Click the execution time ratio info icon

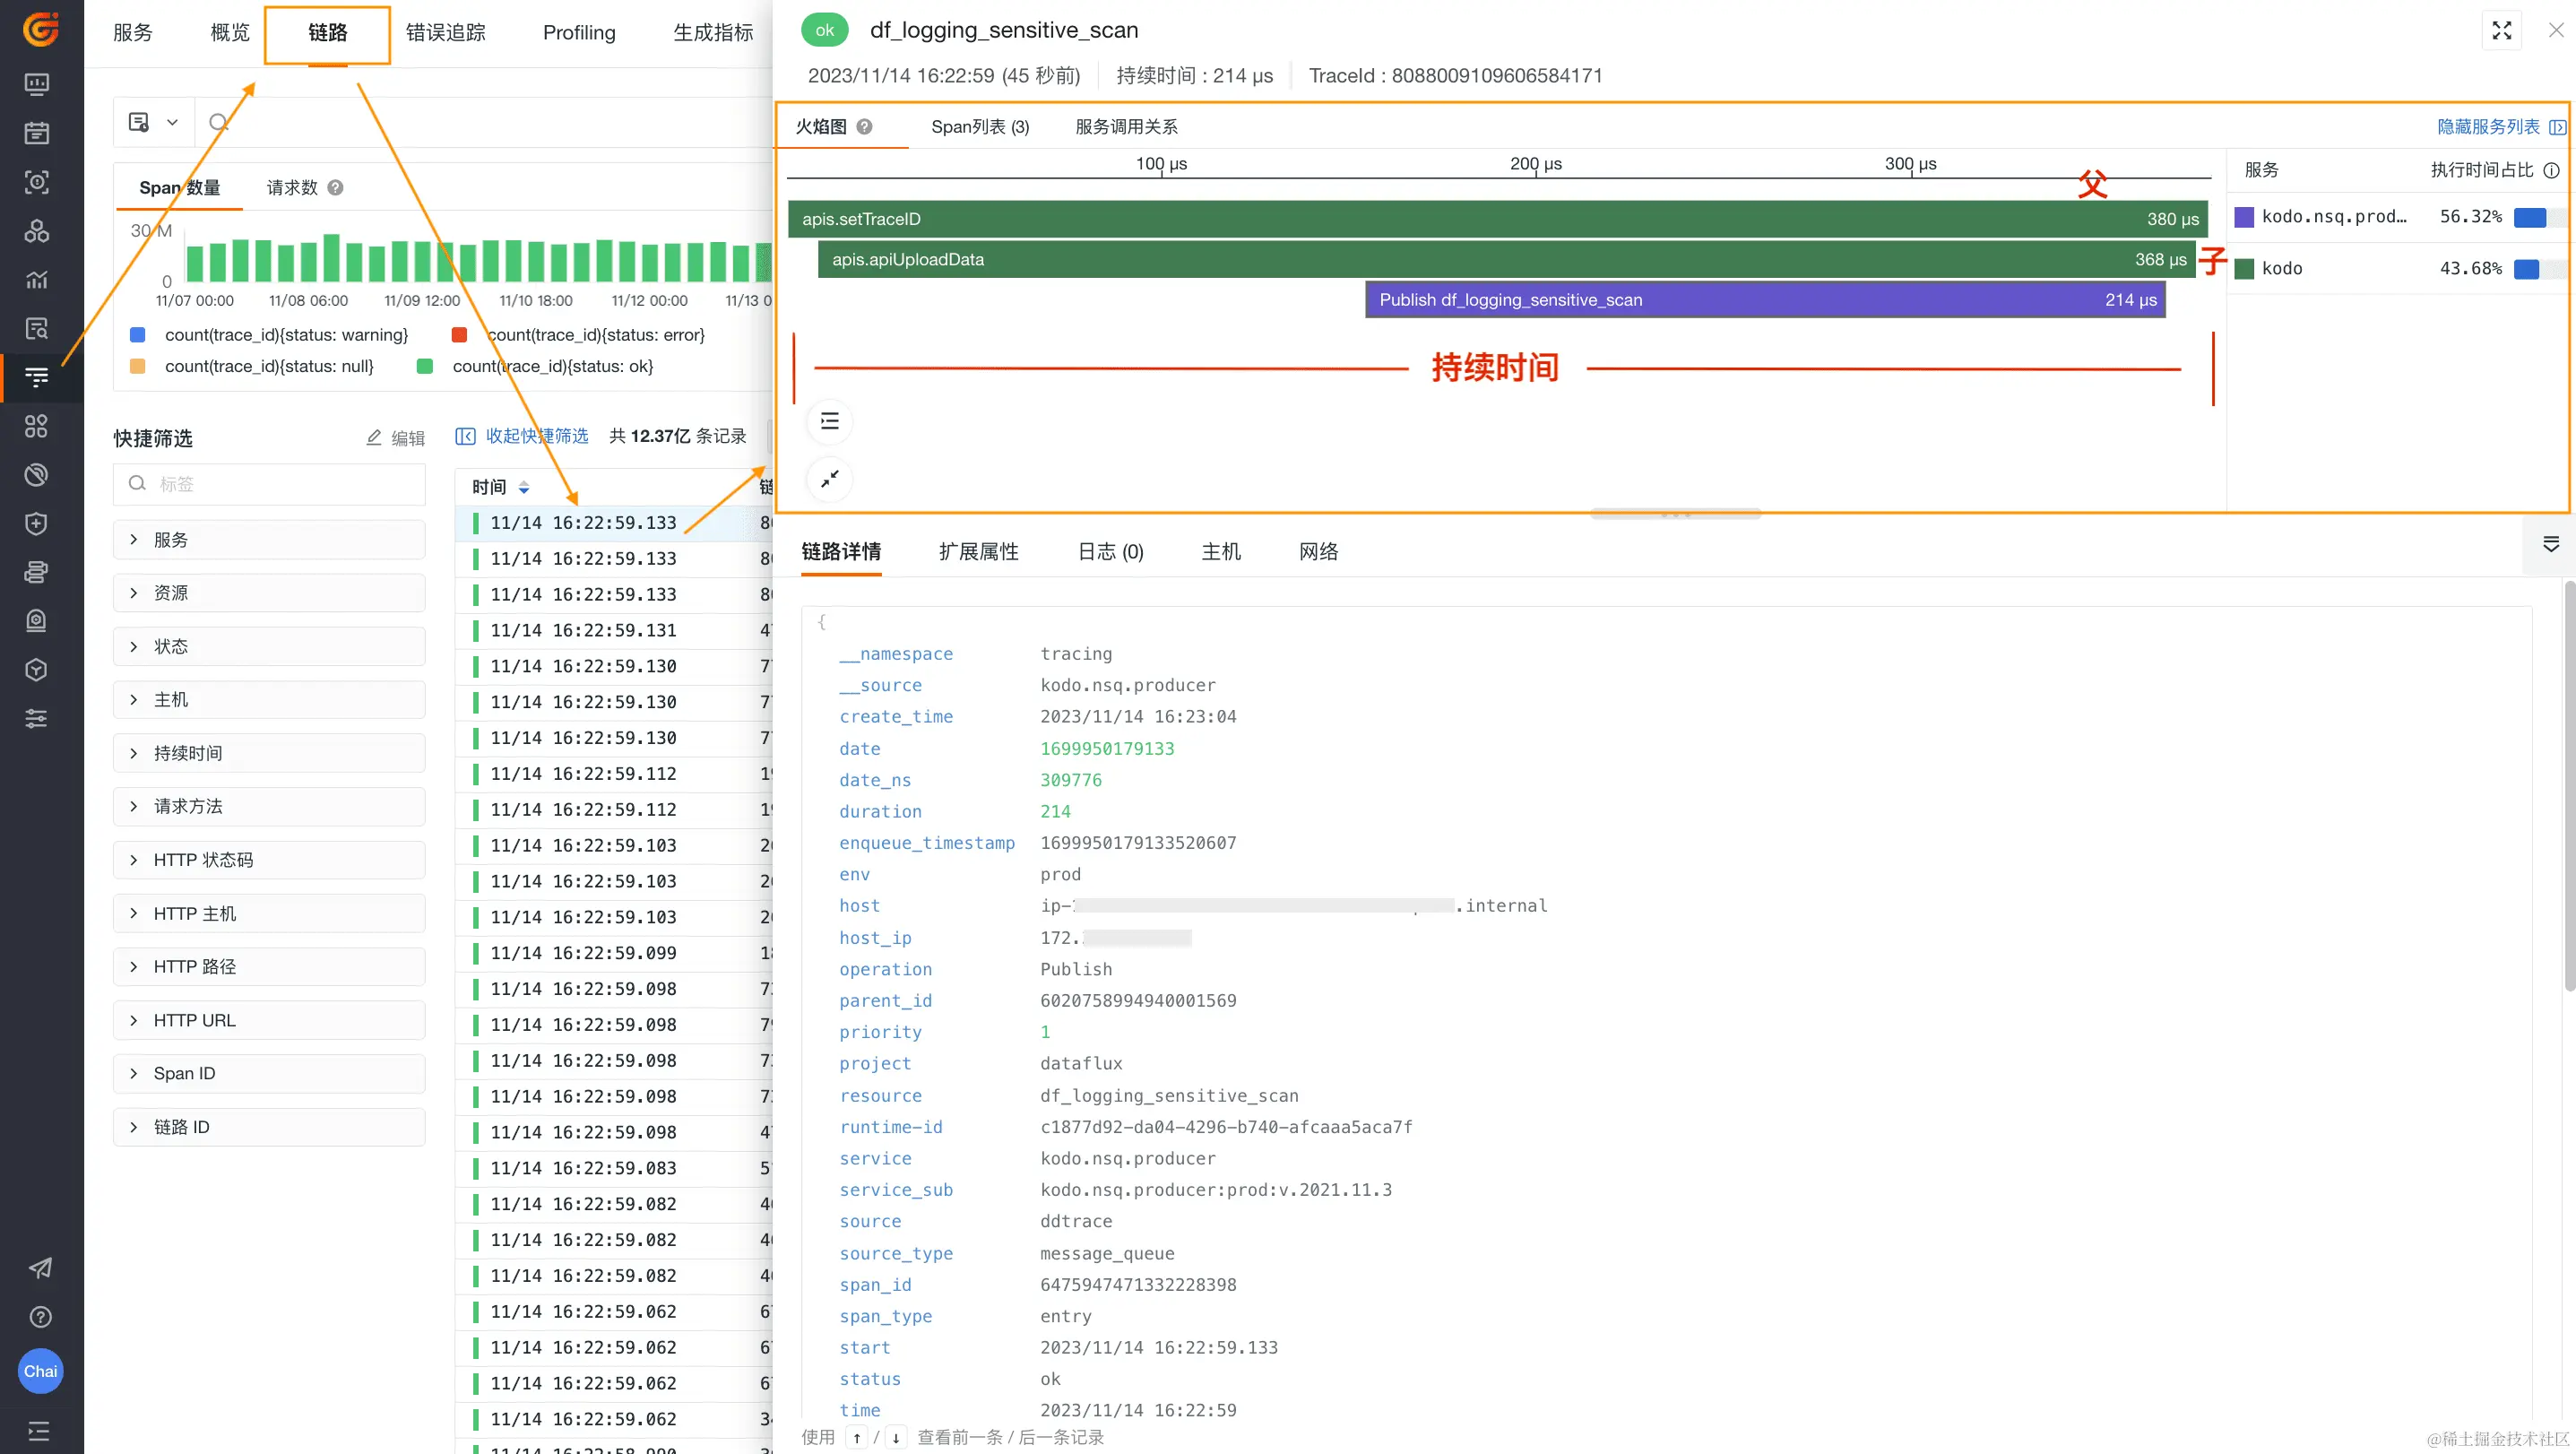coord(2551,170)
